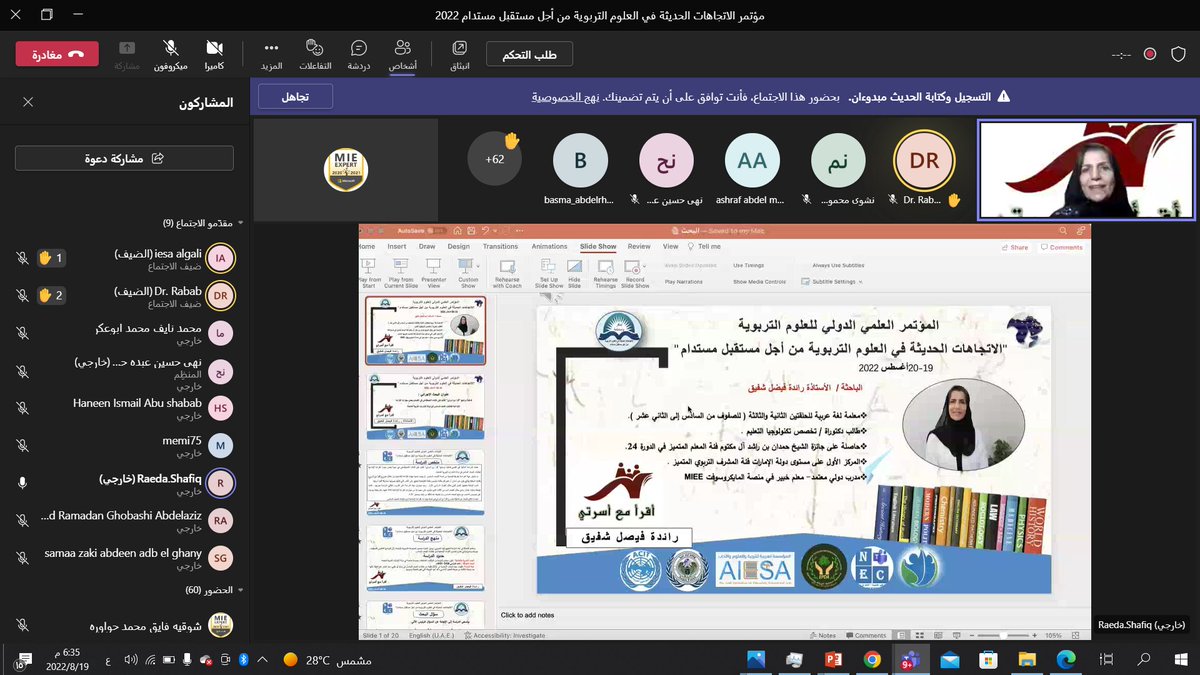This screenshot has height=675, width=1200.
Task: Click the Tell me search in PowerPoint
Action: point(703,246)
